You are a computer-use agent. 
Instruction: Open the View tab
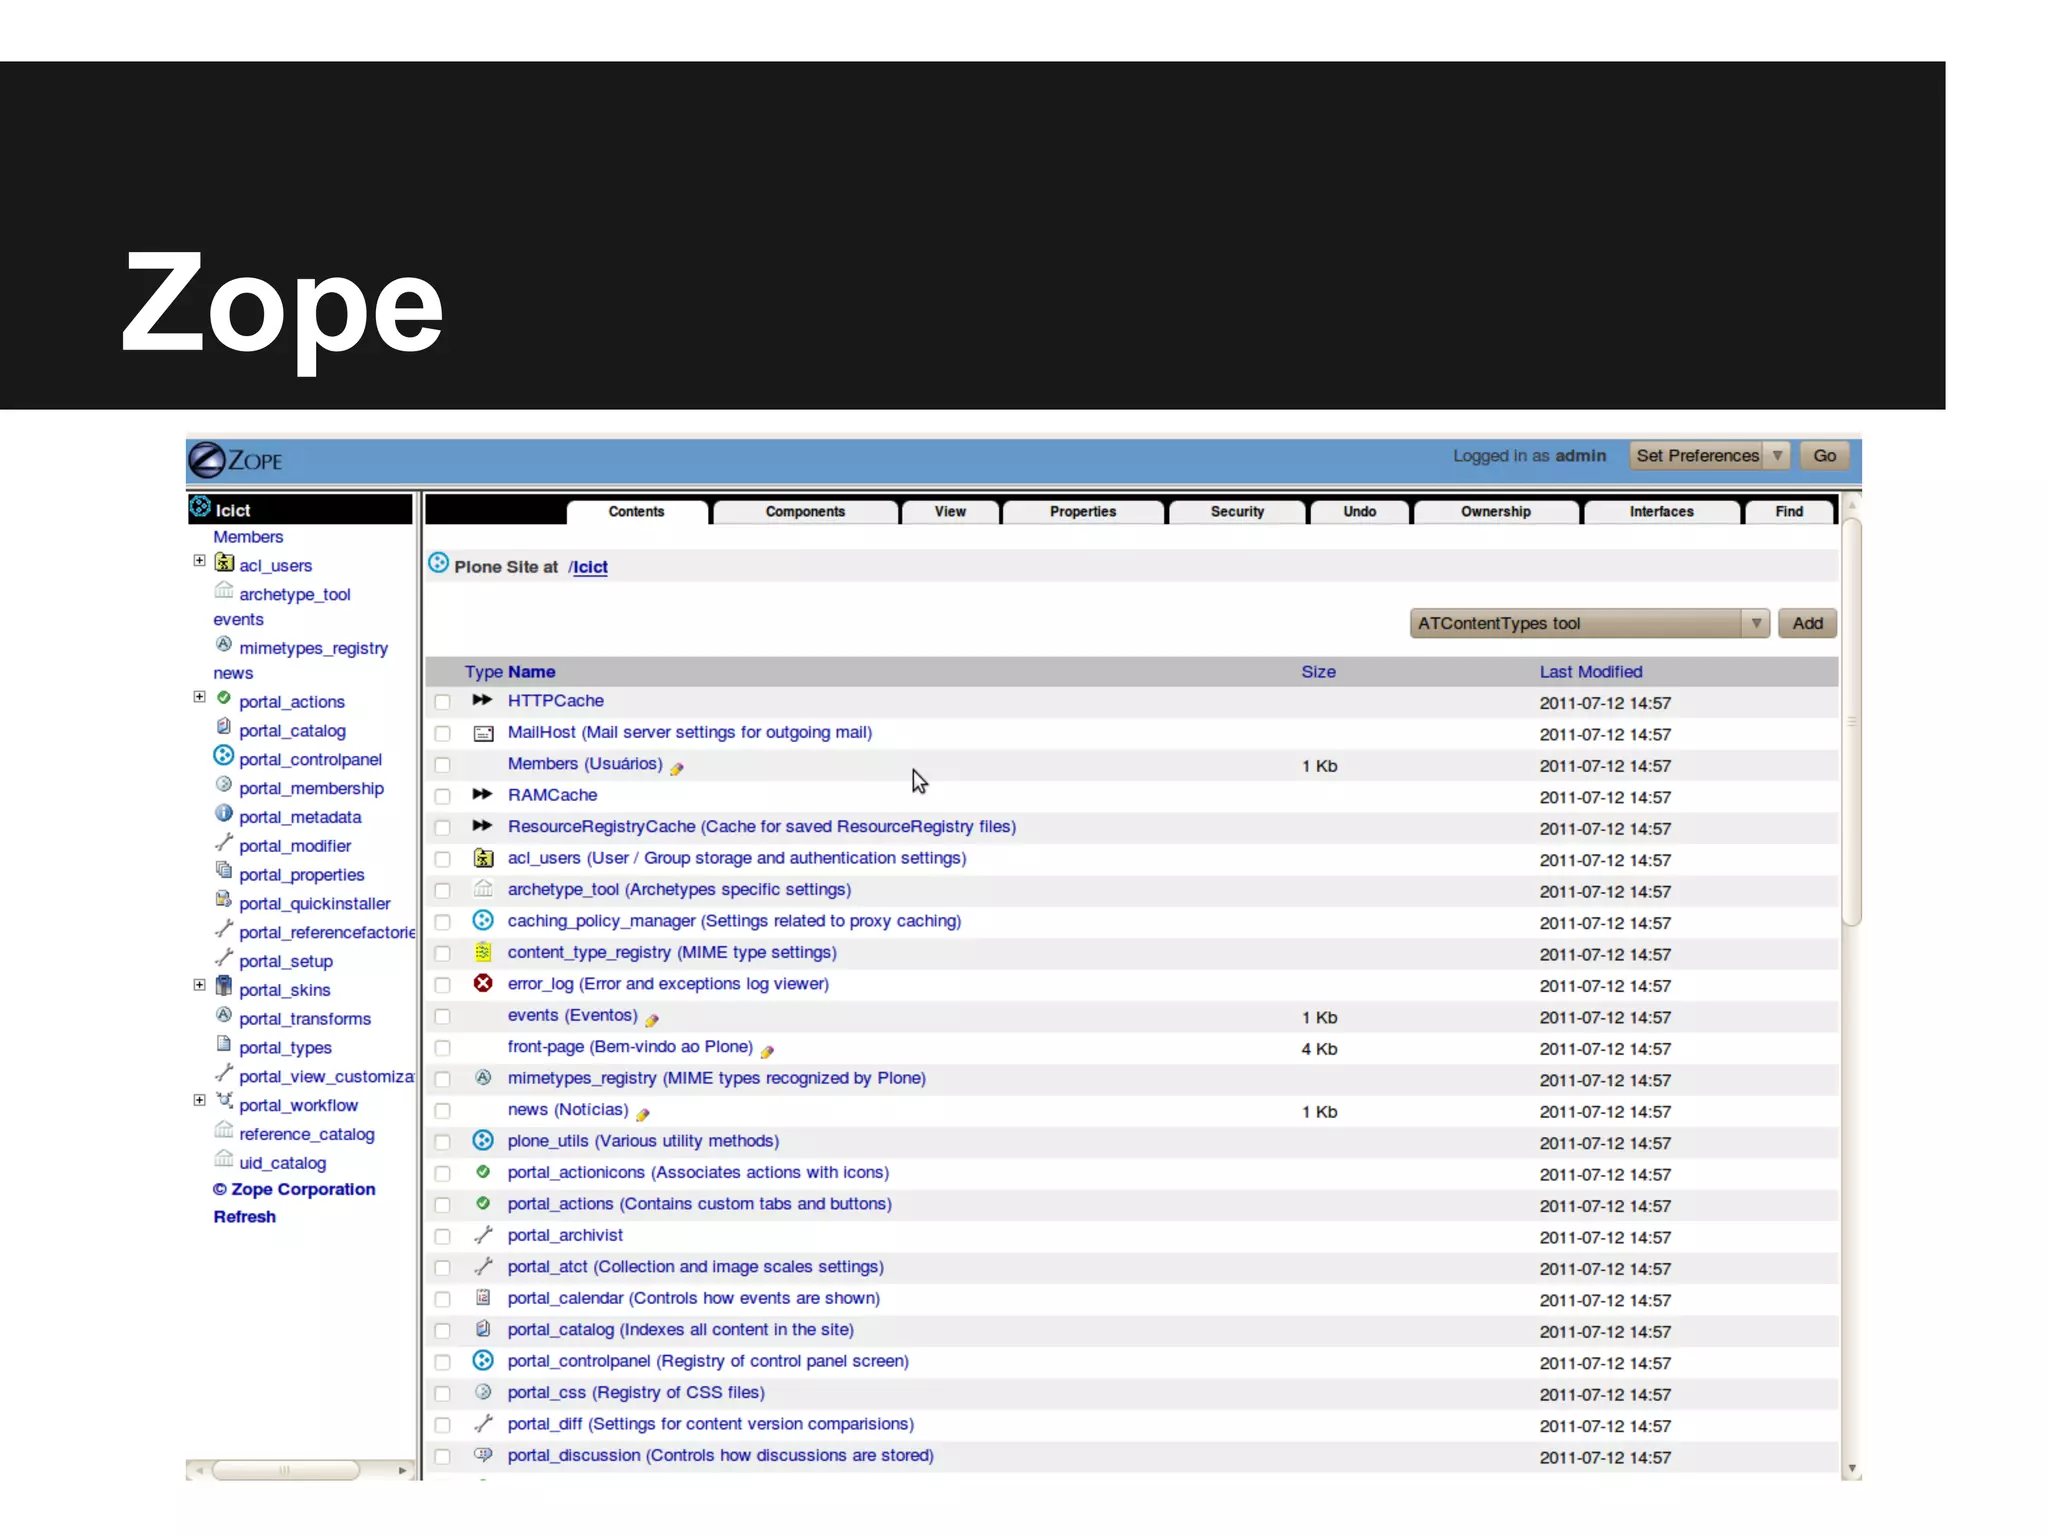950,511
